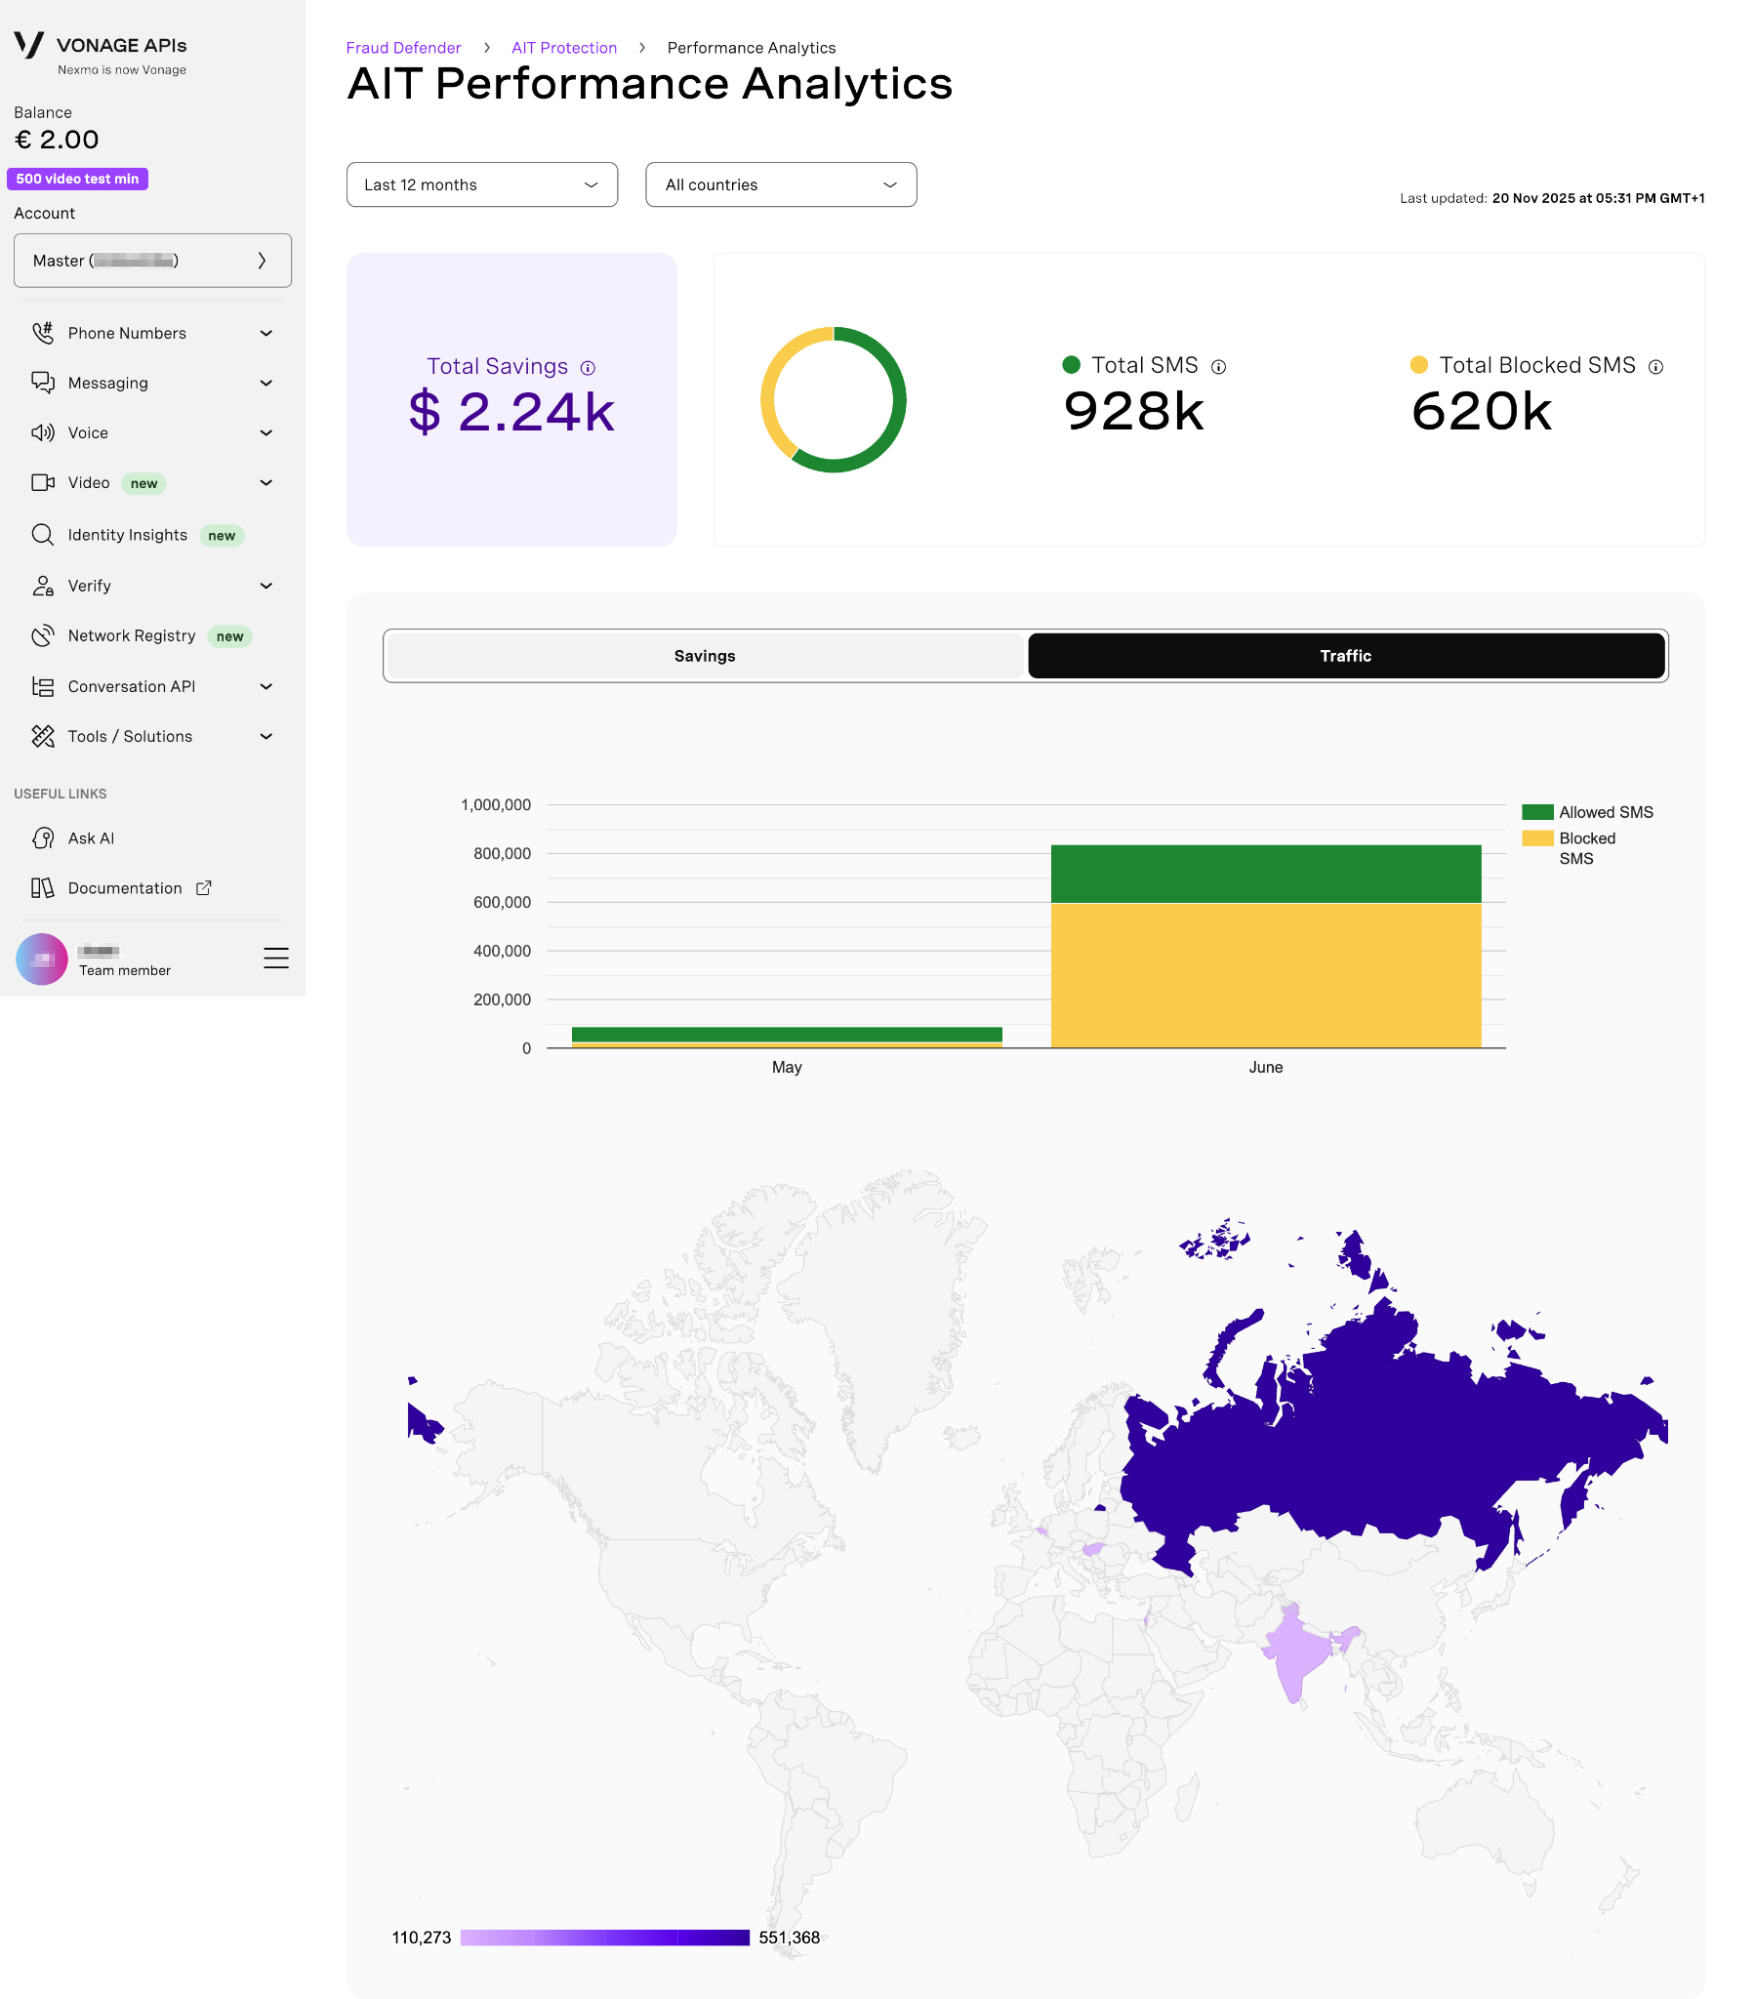Click the Verify lock icon
Viewport: 1746px width, 1999px height.
pyautogui.click(x=43, y=586)
